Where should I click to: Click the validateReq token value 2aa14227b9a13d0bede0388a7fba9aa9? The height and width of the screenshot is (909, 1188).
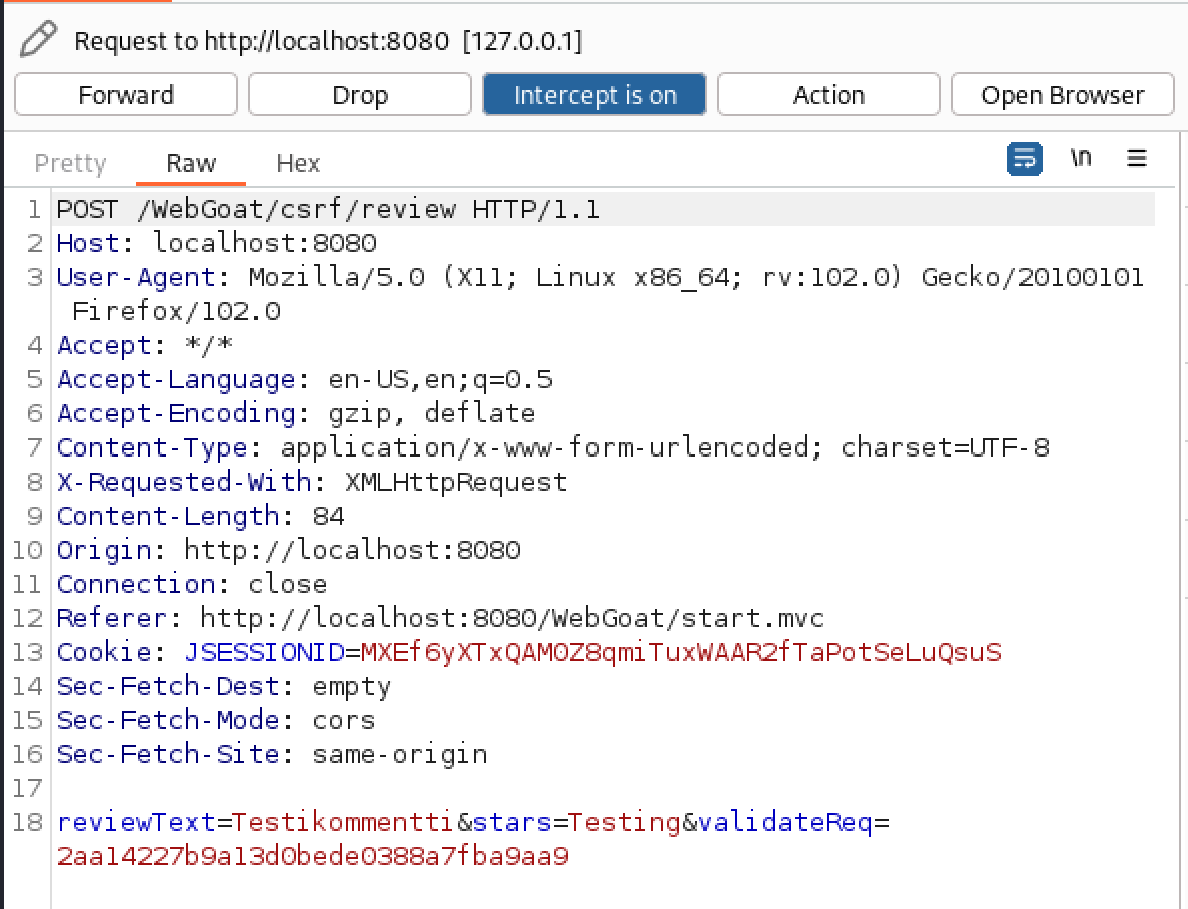point(312,856)
